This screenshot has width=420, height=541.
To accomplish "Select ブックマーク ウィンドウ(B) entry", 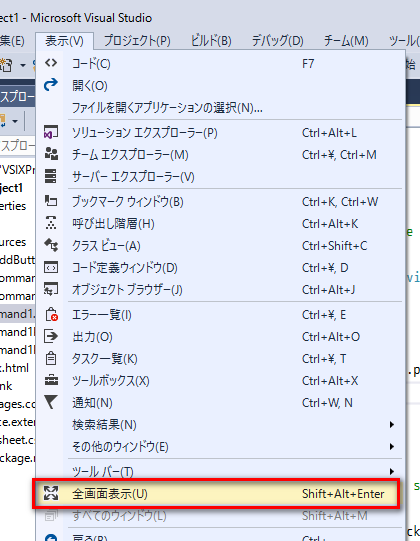I will tap(221, 201).
